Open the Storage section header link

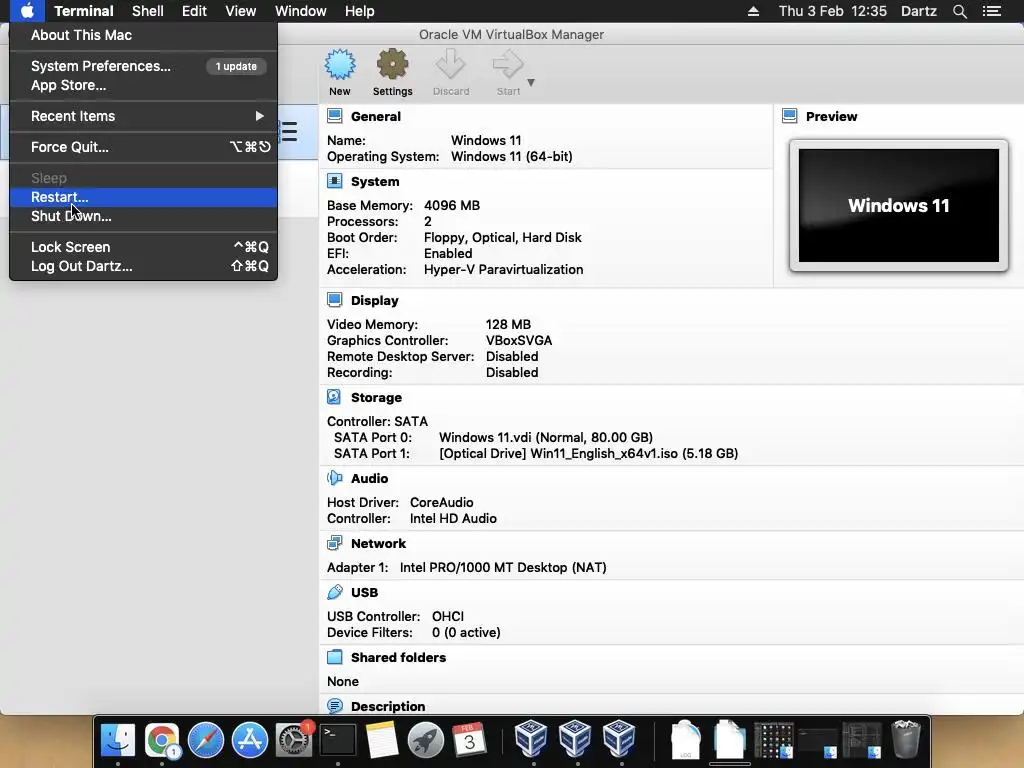[376, 398]
